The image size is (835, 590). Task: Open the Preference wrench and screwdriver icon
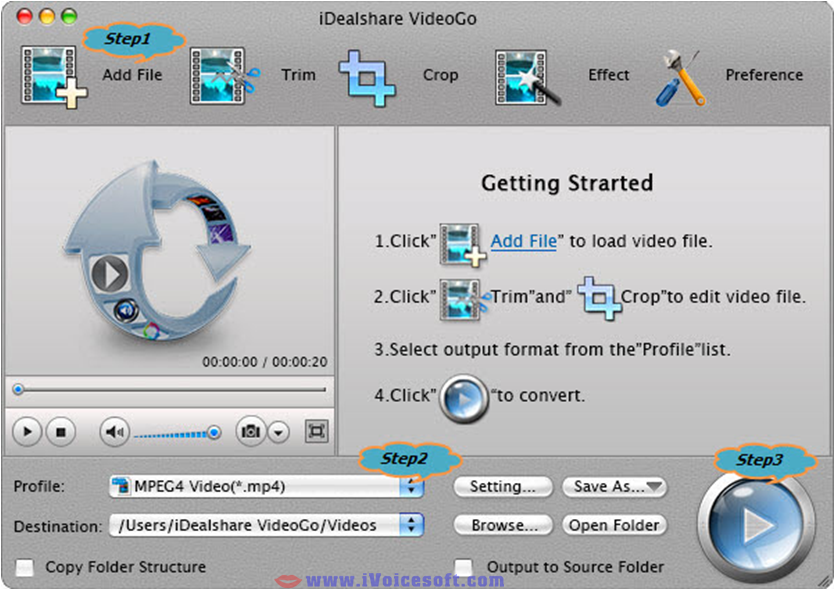tap(680, 77)
